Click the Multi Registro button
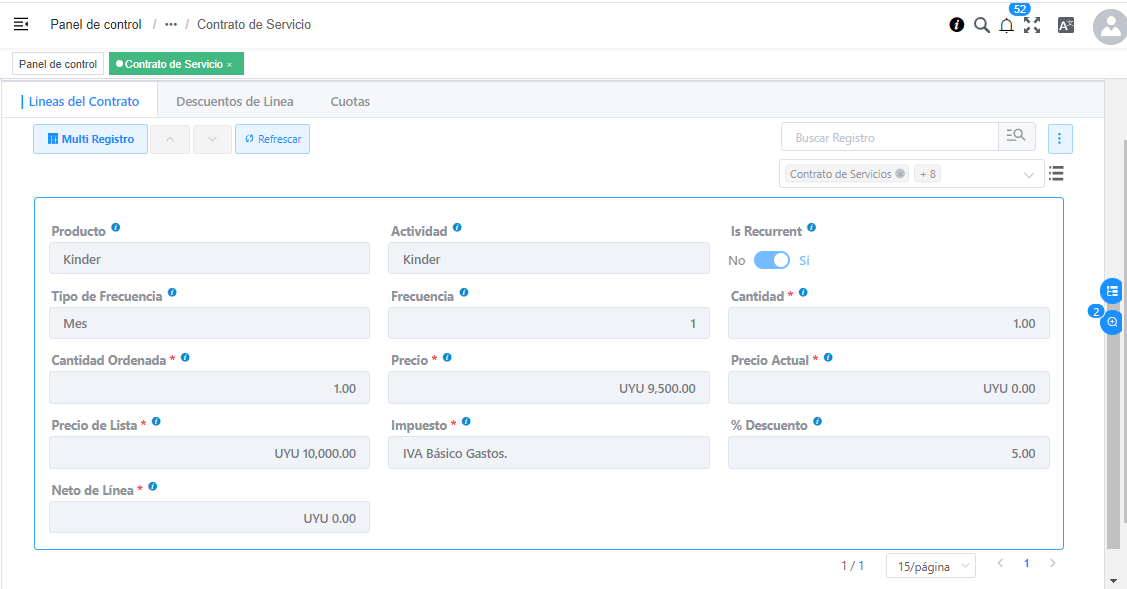Screen dimensions: 1127x589 (x=91, y=139)
